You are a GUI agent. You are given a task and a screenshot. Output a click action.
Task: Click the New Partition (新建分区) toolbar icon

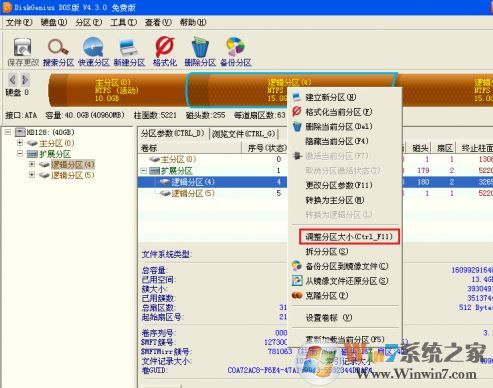pos(129,48)
